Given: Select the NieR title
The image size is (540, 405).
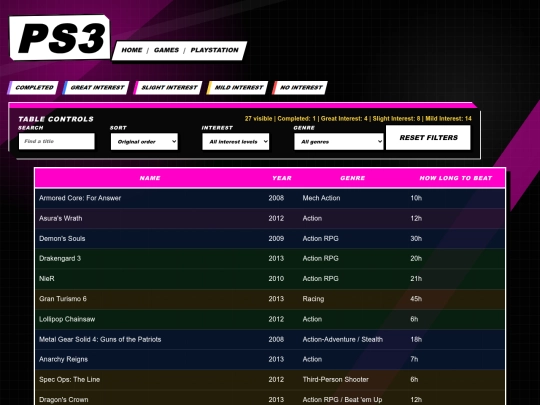Looking at the screenshot, I should click(46, 279).
